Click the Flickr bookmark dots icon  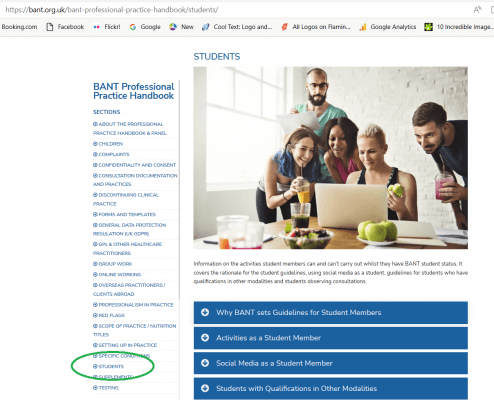(96, 27)
